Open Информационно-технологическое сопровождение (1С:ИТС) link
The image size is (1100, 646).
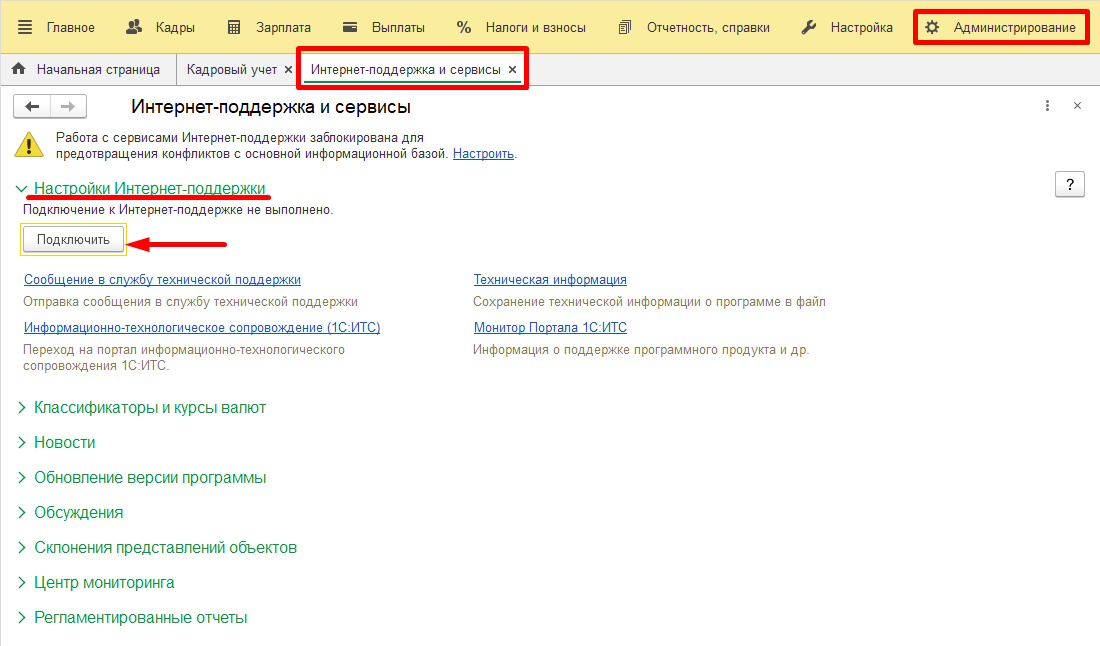202,327
